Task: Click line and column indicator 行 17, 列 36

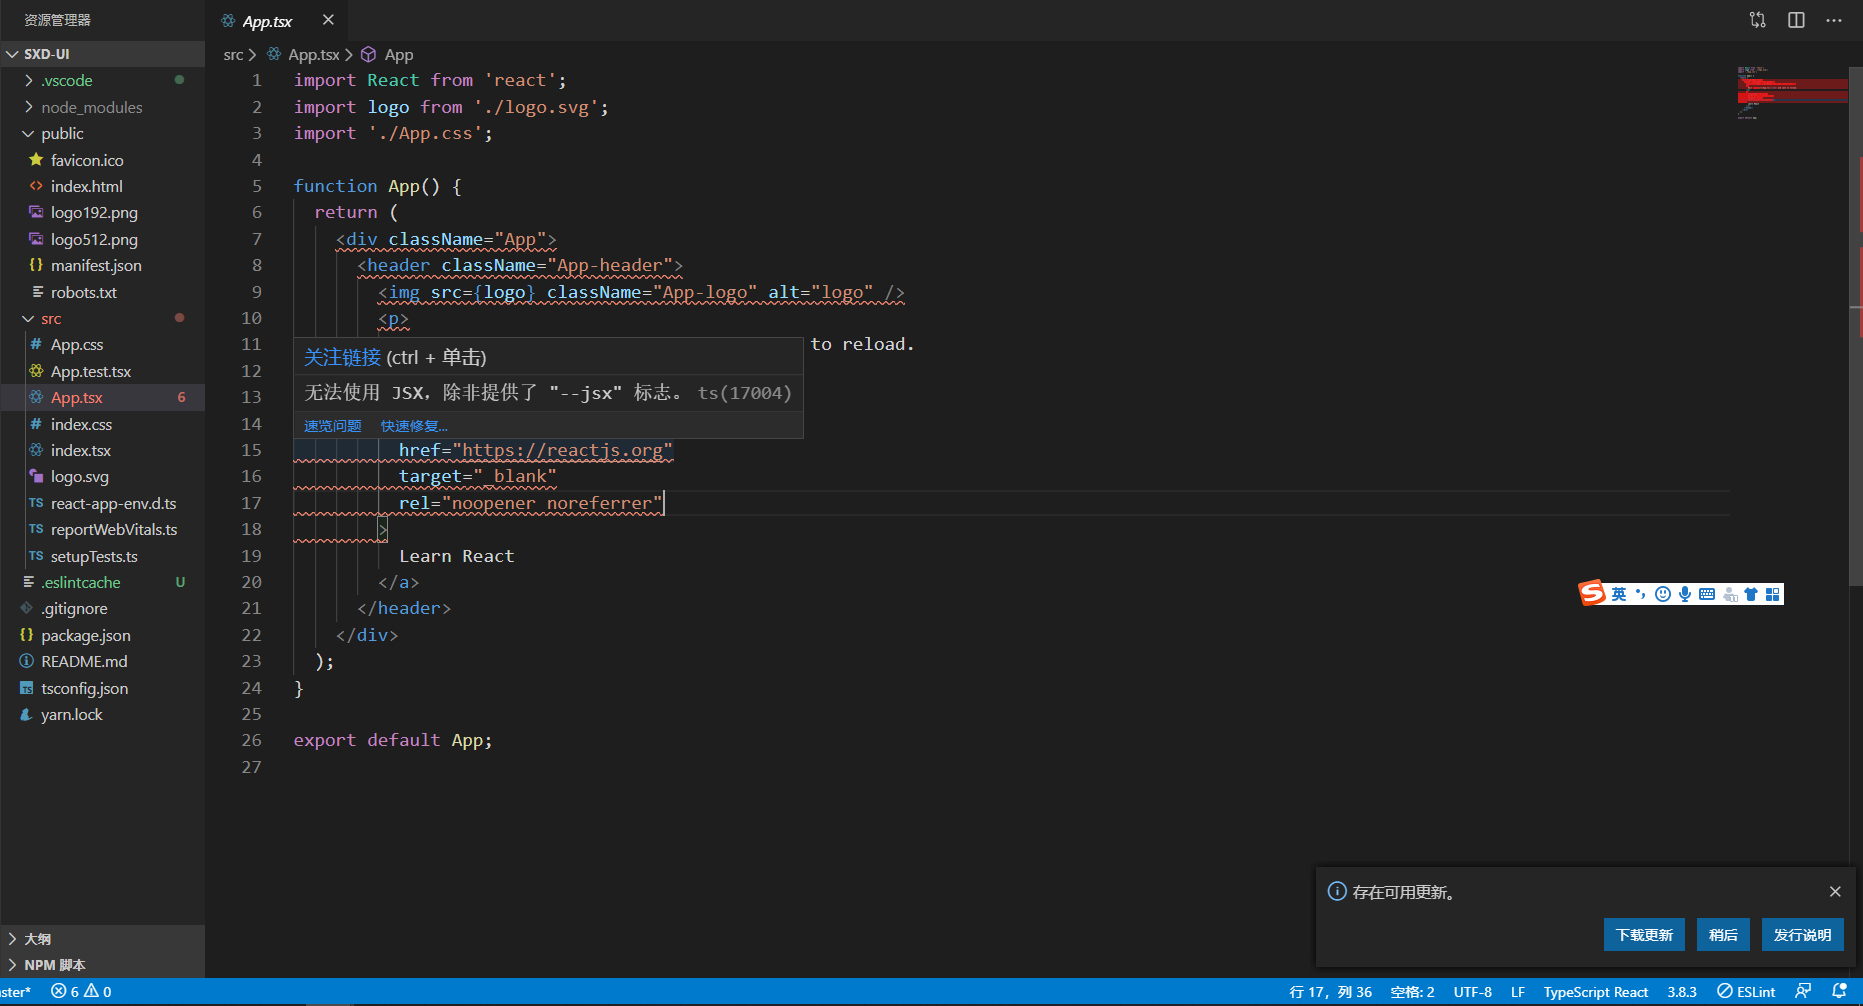Action: click(x=1330, y=992)
